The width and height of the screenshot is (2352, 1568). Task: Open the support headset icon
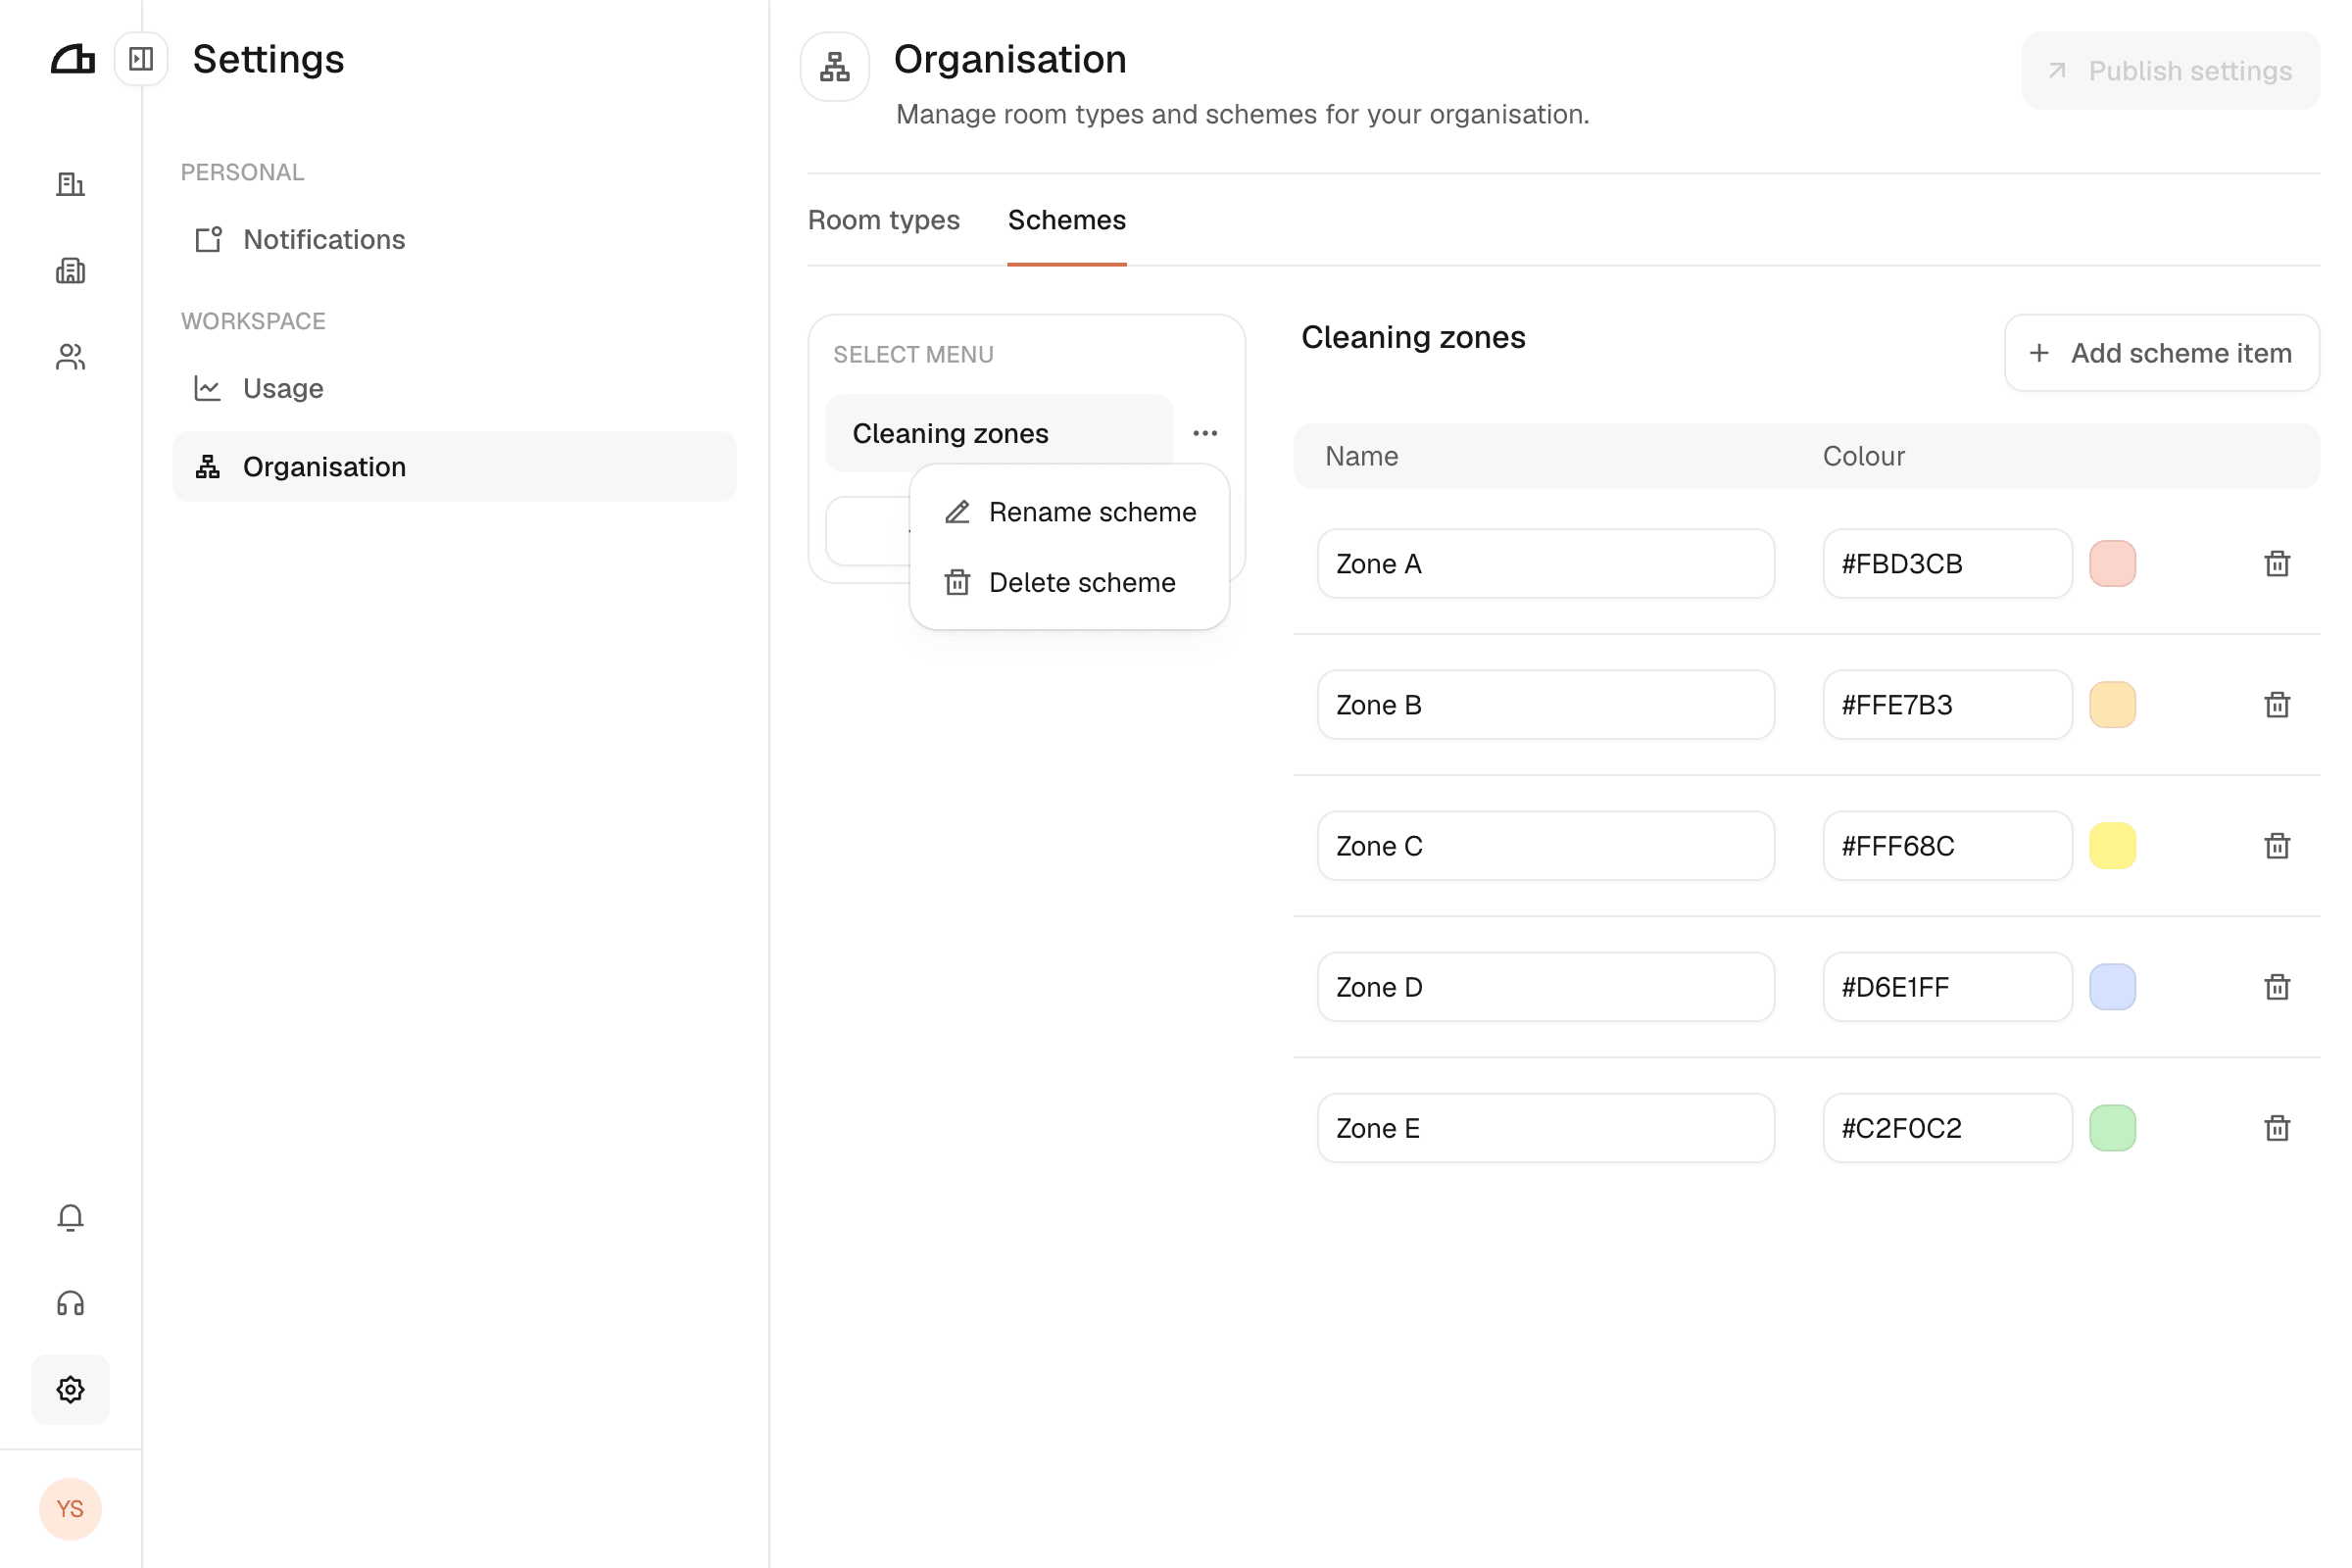(71, 1303)
